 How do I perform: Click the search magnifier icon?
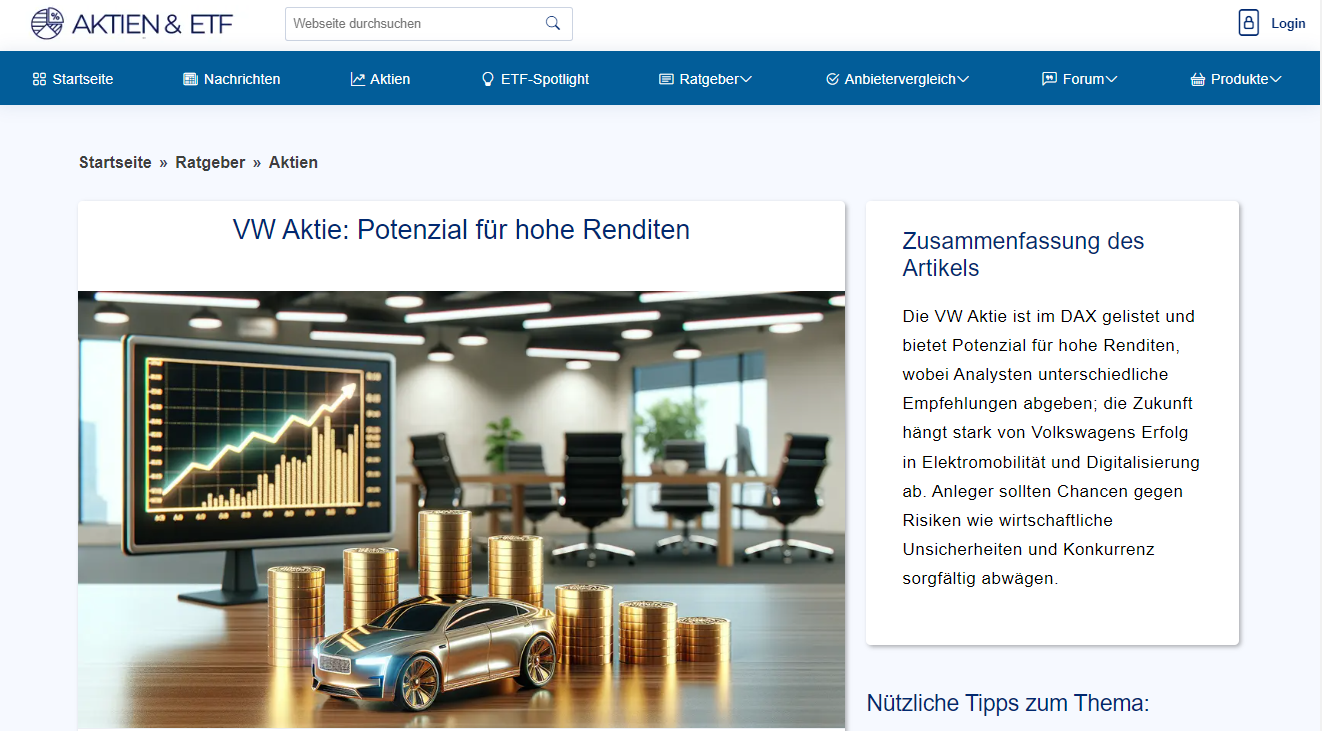553,23
